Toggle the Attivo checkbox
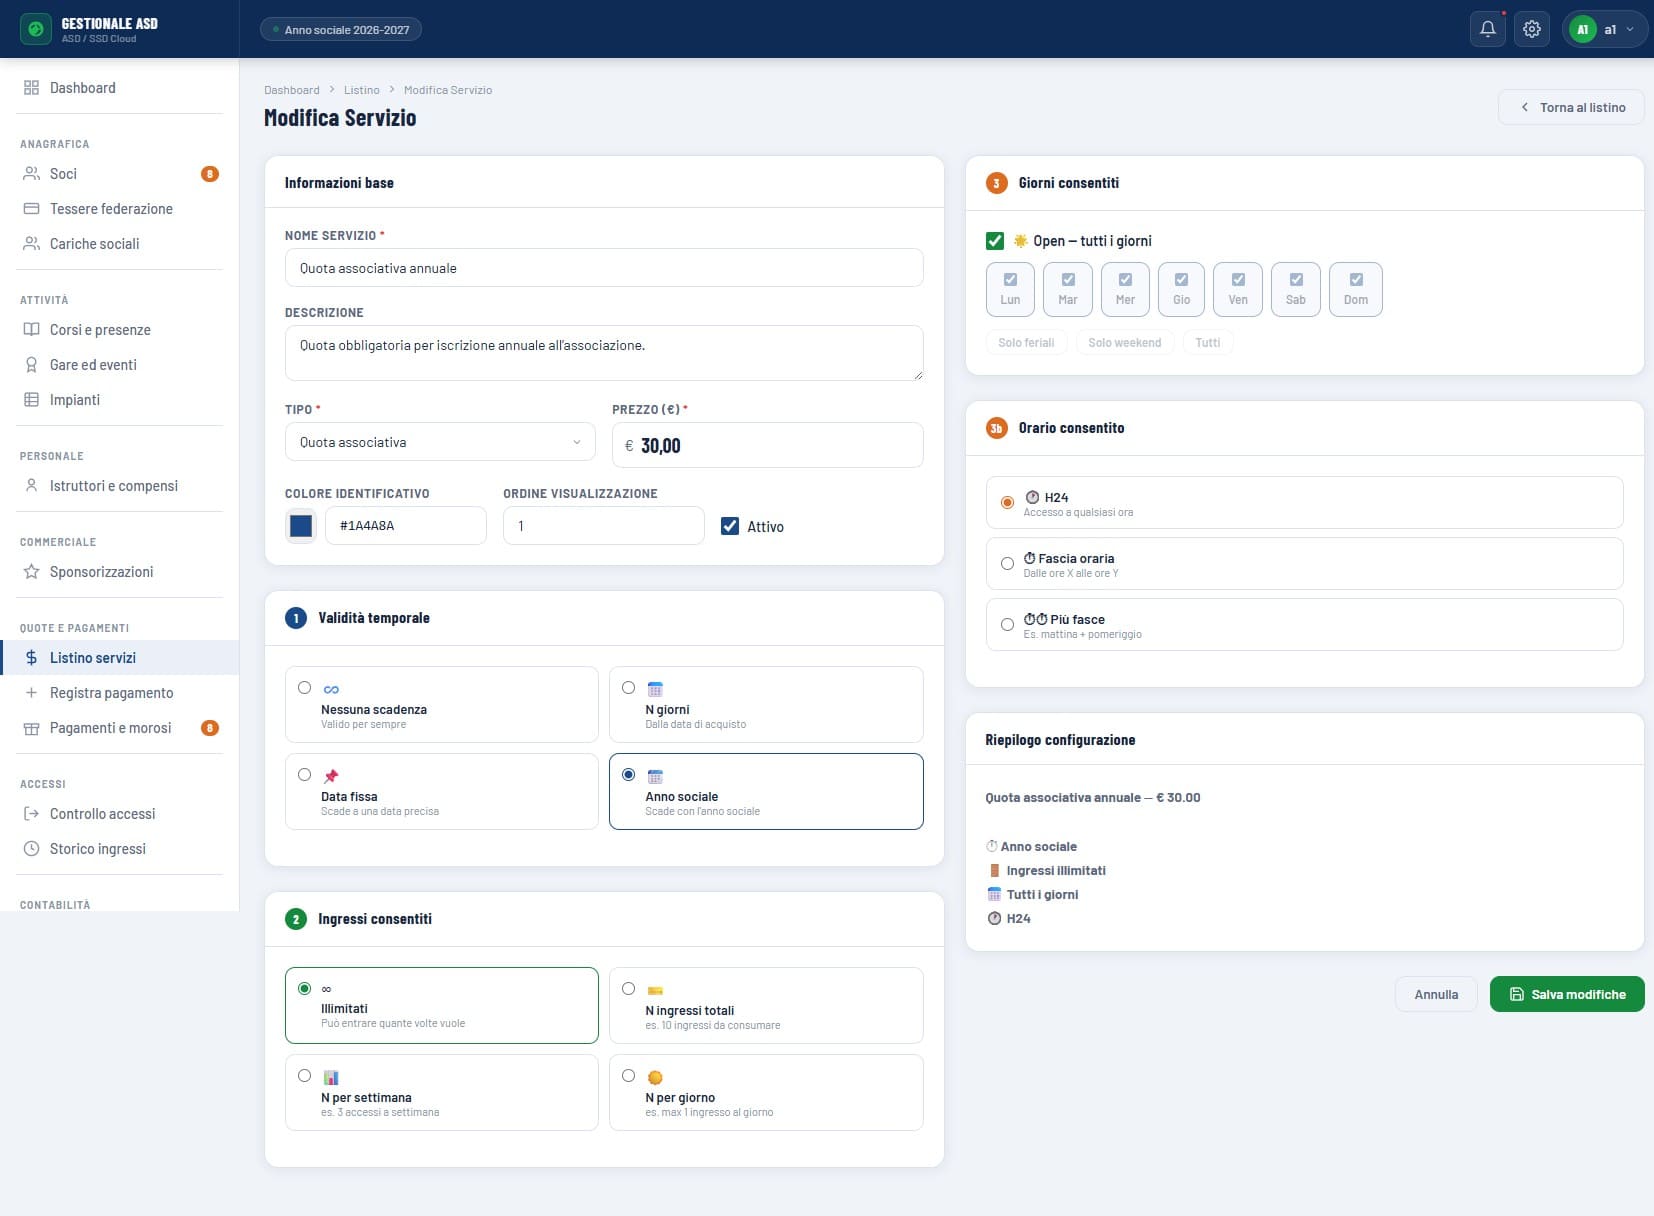This screenshot has width=1654, height=1216. pyautogui.click(x=730, y=526)
